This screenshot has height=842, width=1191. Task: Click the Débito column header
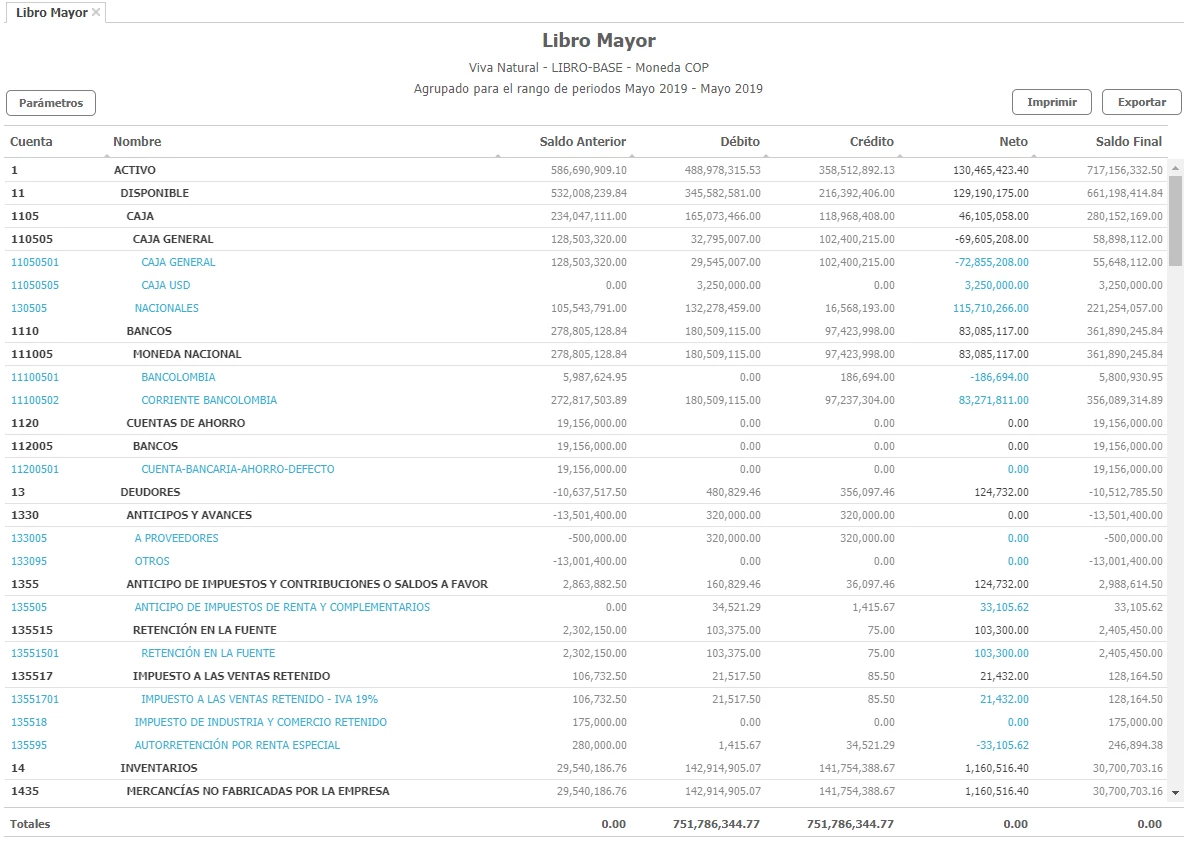click(x=739, y=142)
